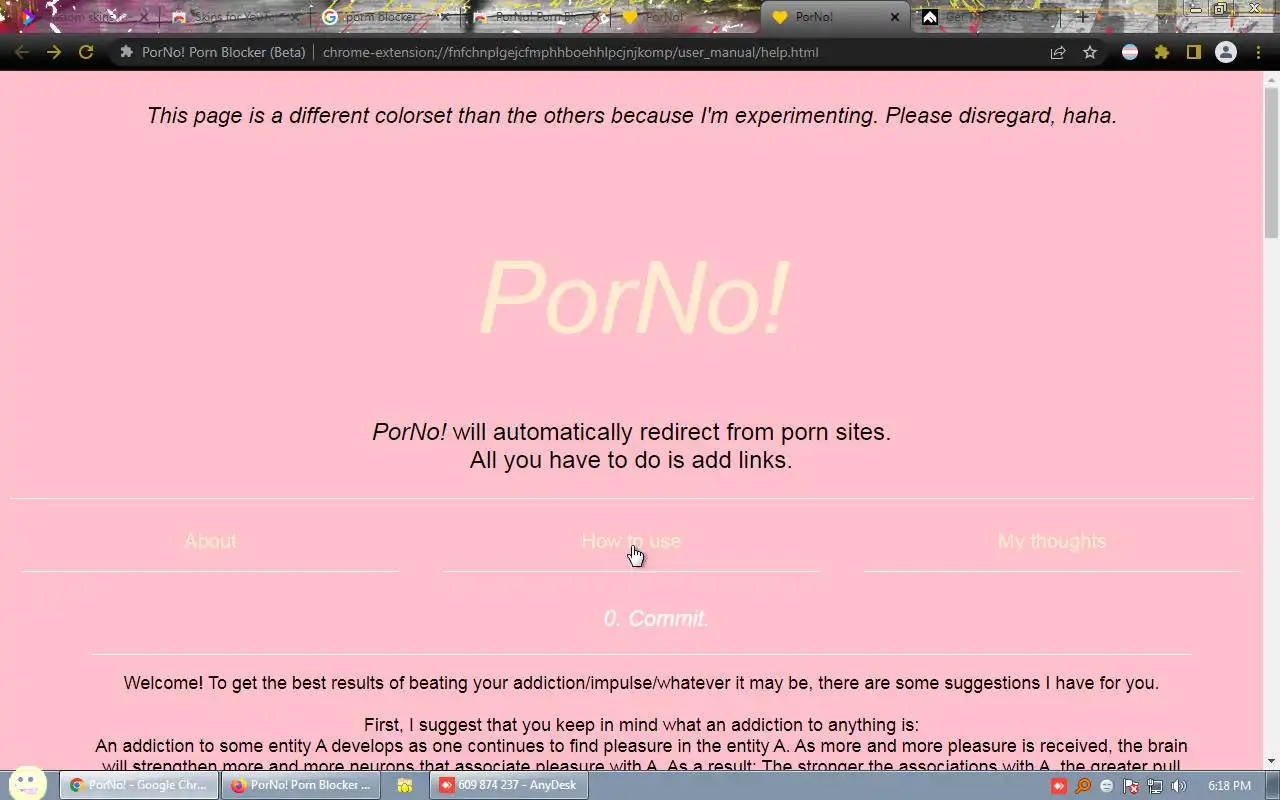The height and width of the screenshot is (800, 1280).
Task: Click the address bar URL field
Action: pos(570,52)
